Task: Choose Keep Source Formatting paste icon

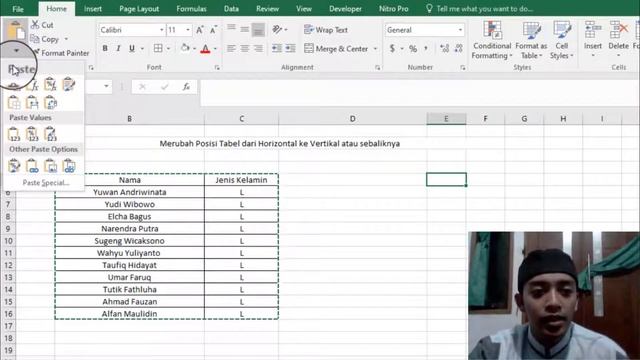Action: (69, 85)
